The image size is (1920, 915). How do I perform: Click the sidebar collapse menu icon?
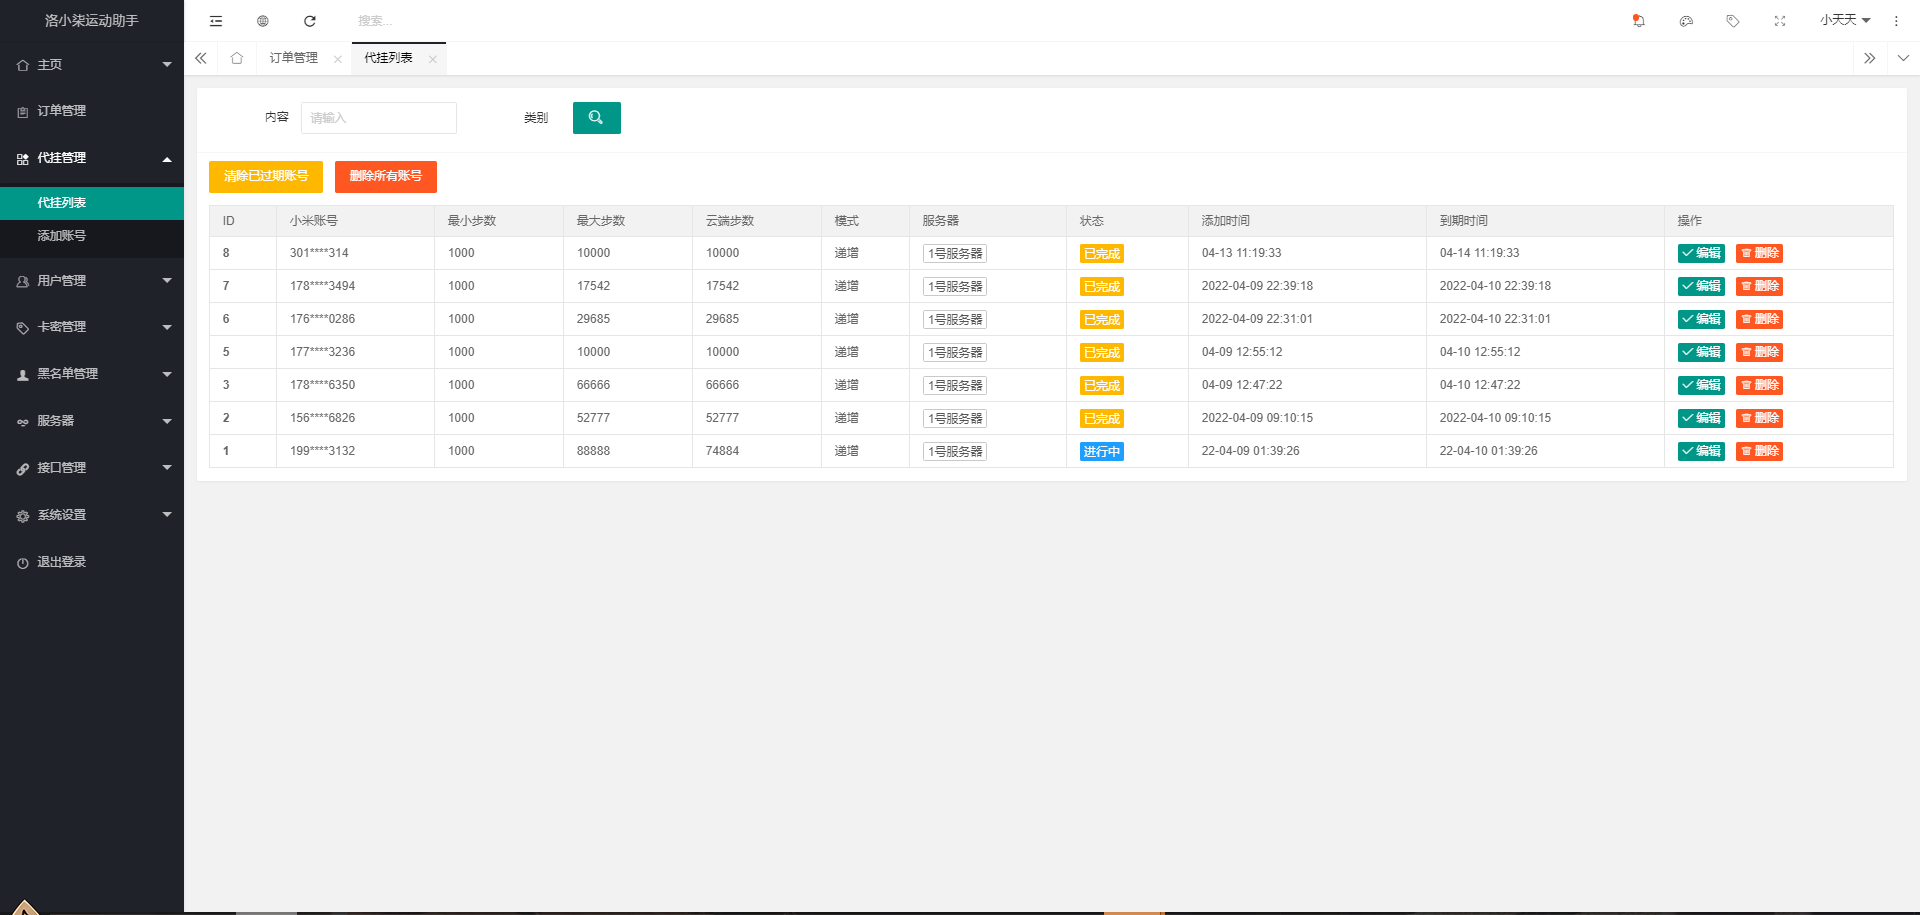[216, 21]
